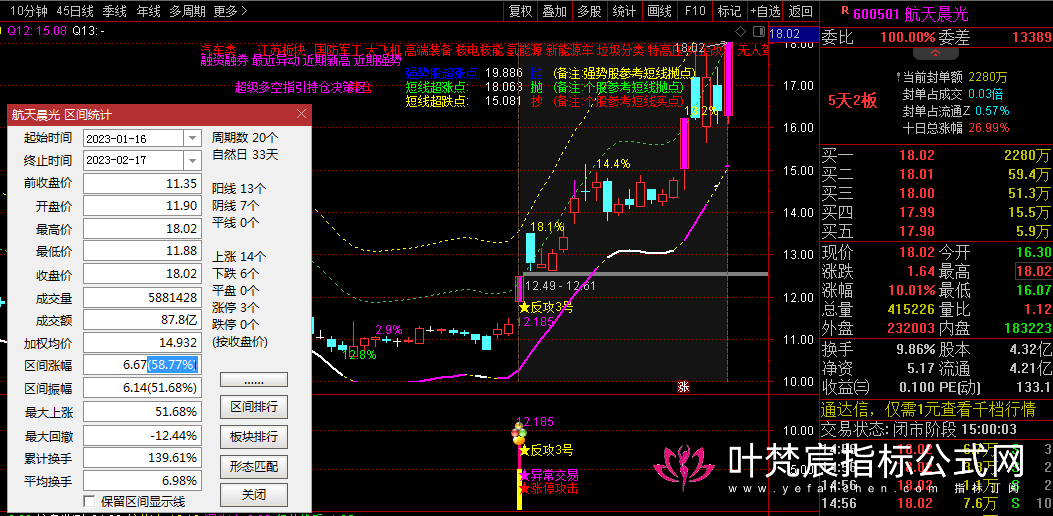
Task: Click the 最大回撤 value field
Action: [x=142, y=435]
